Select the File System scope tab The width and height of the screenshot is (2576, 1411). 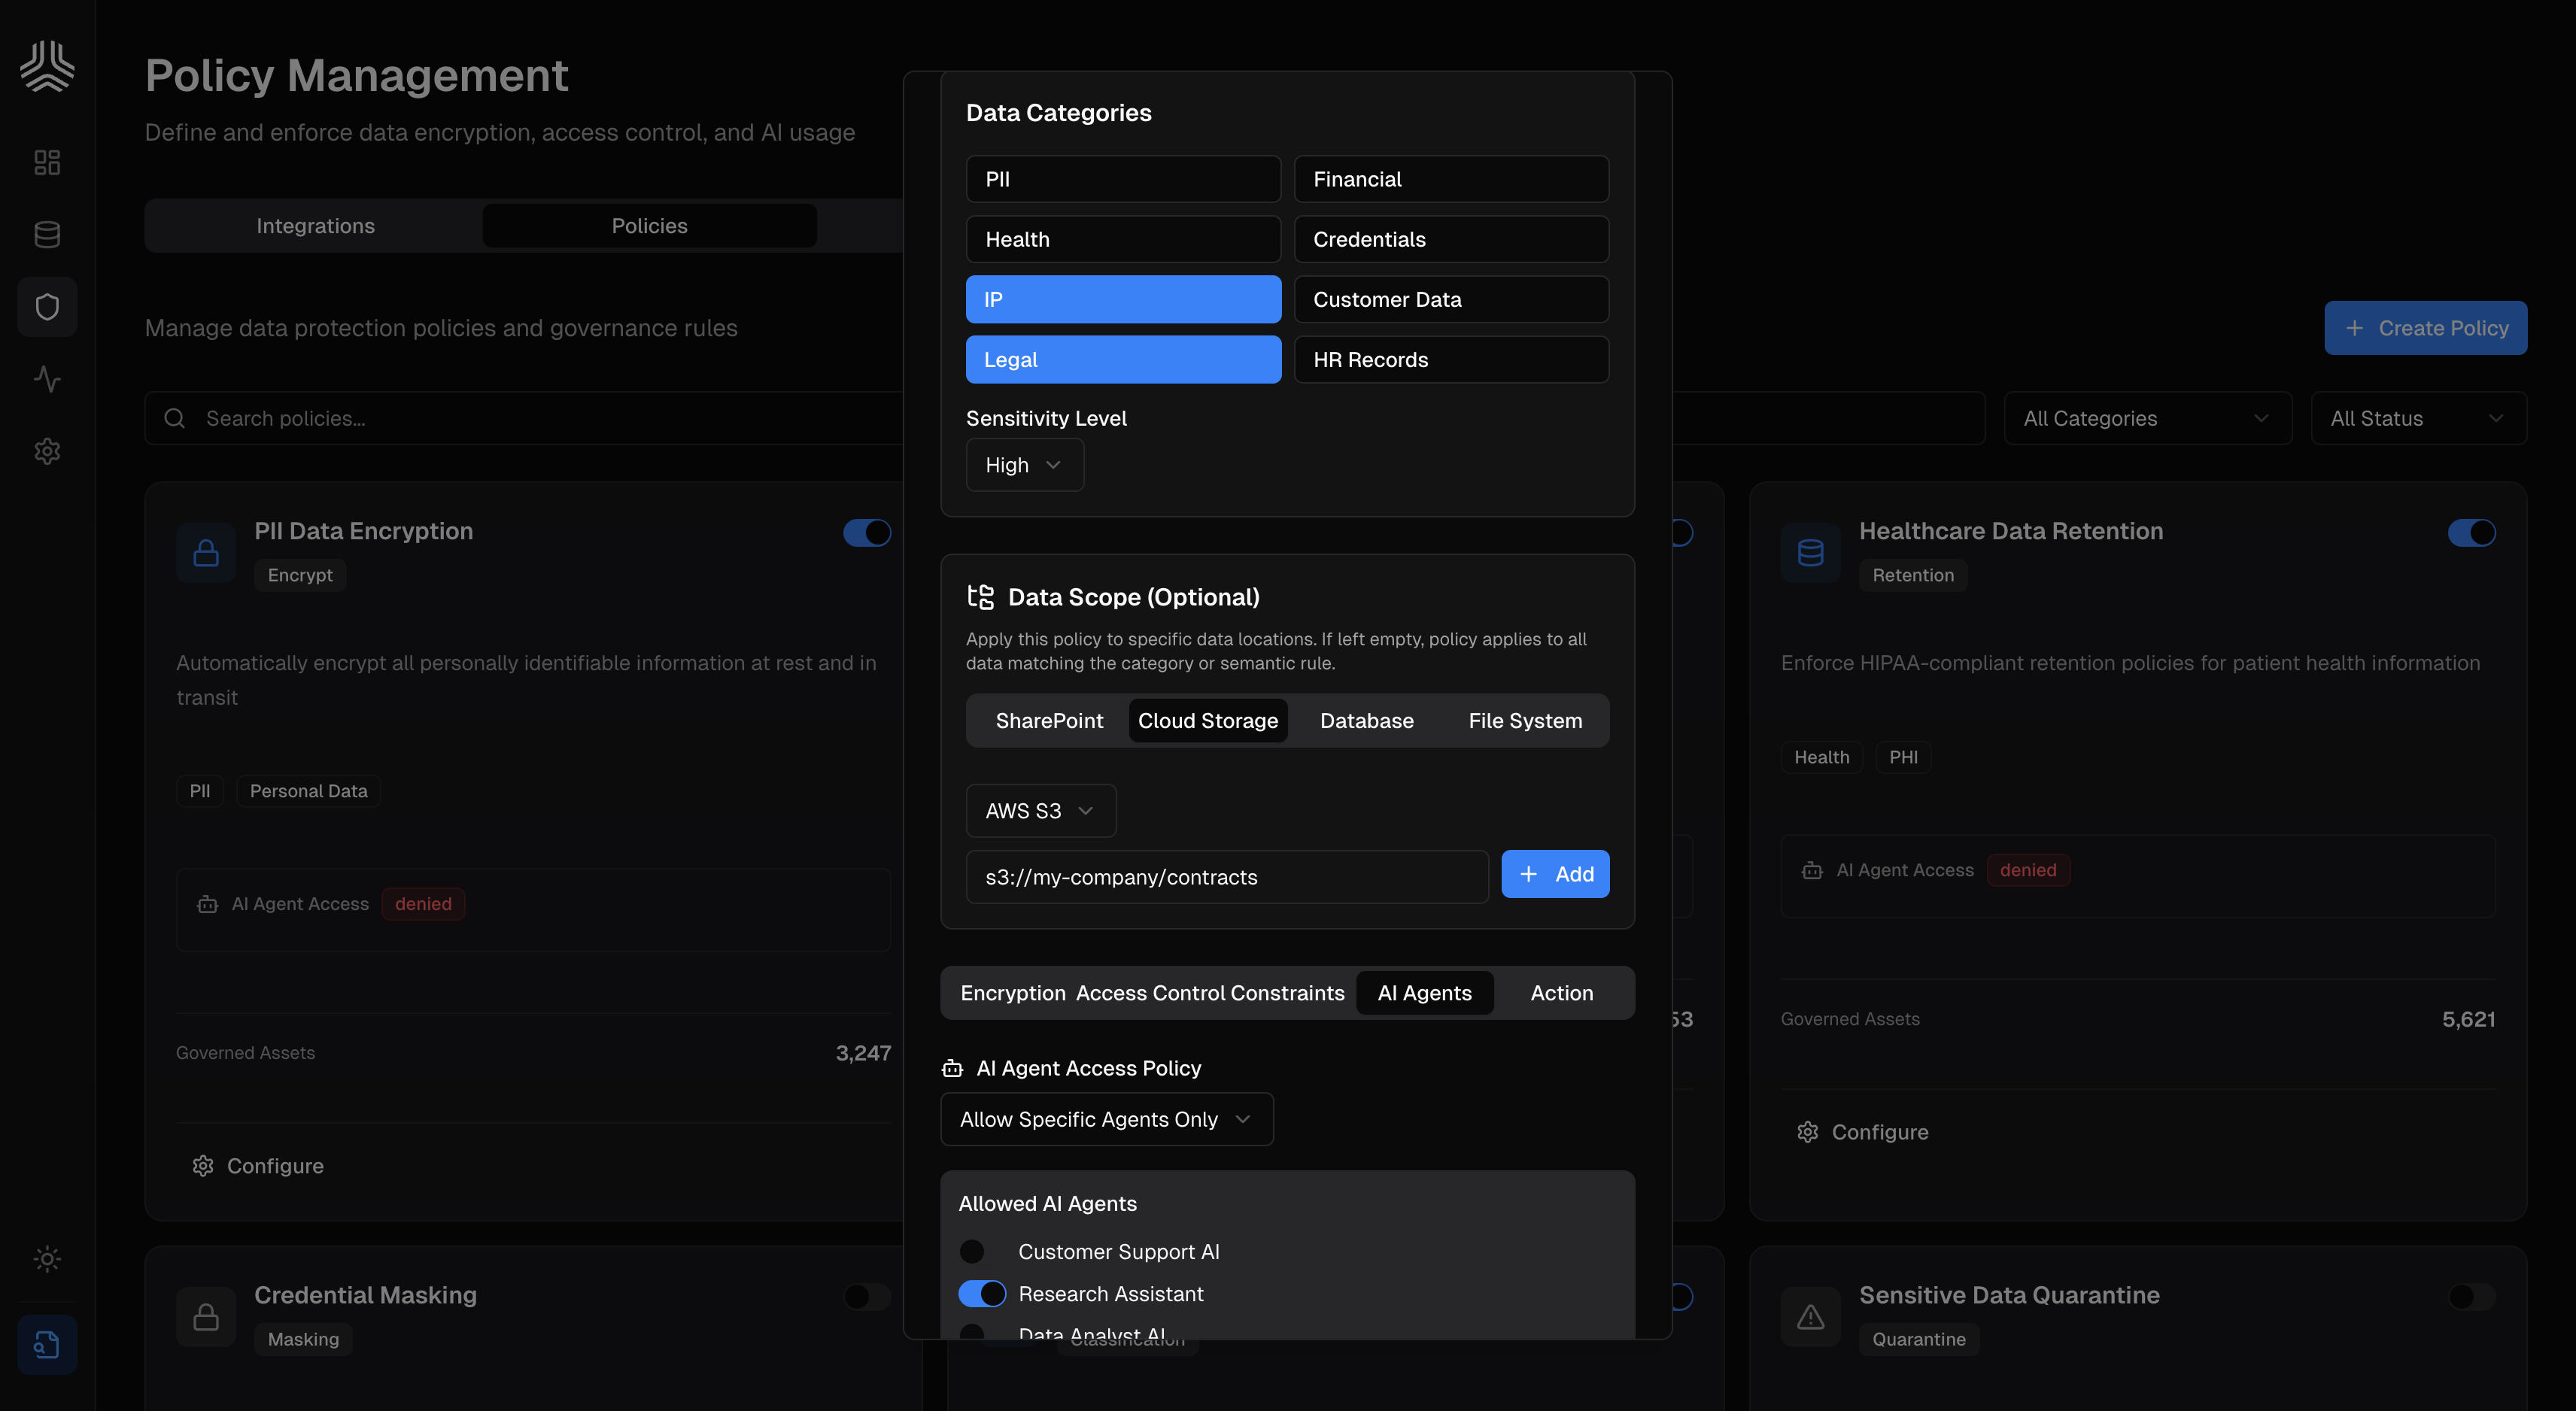click(1525, 721)
